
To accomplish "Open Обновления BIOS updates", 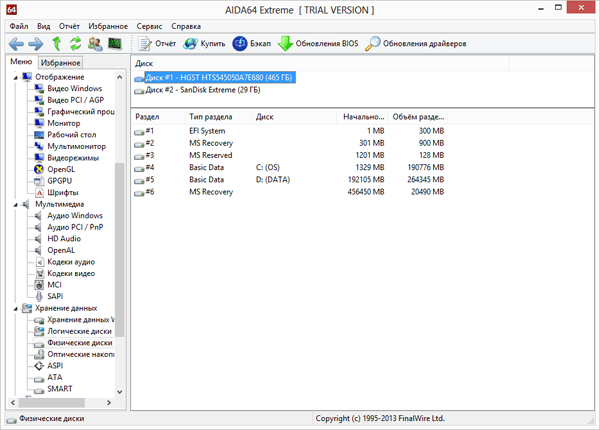I will click(318, 44).
